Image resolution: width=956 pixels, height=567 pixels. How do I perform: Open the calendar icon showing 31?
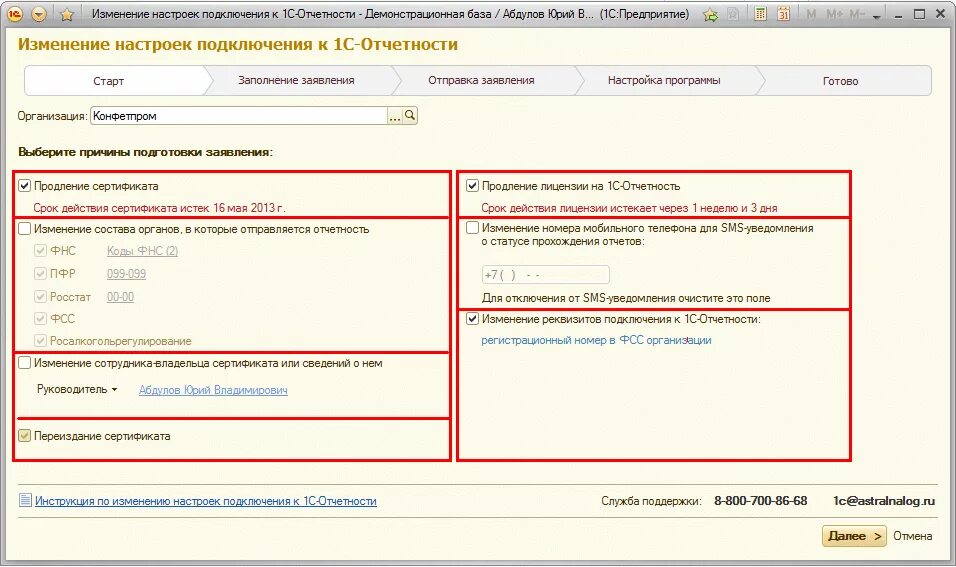783,14
